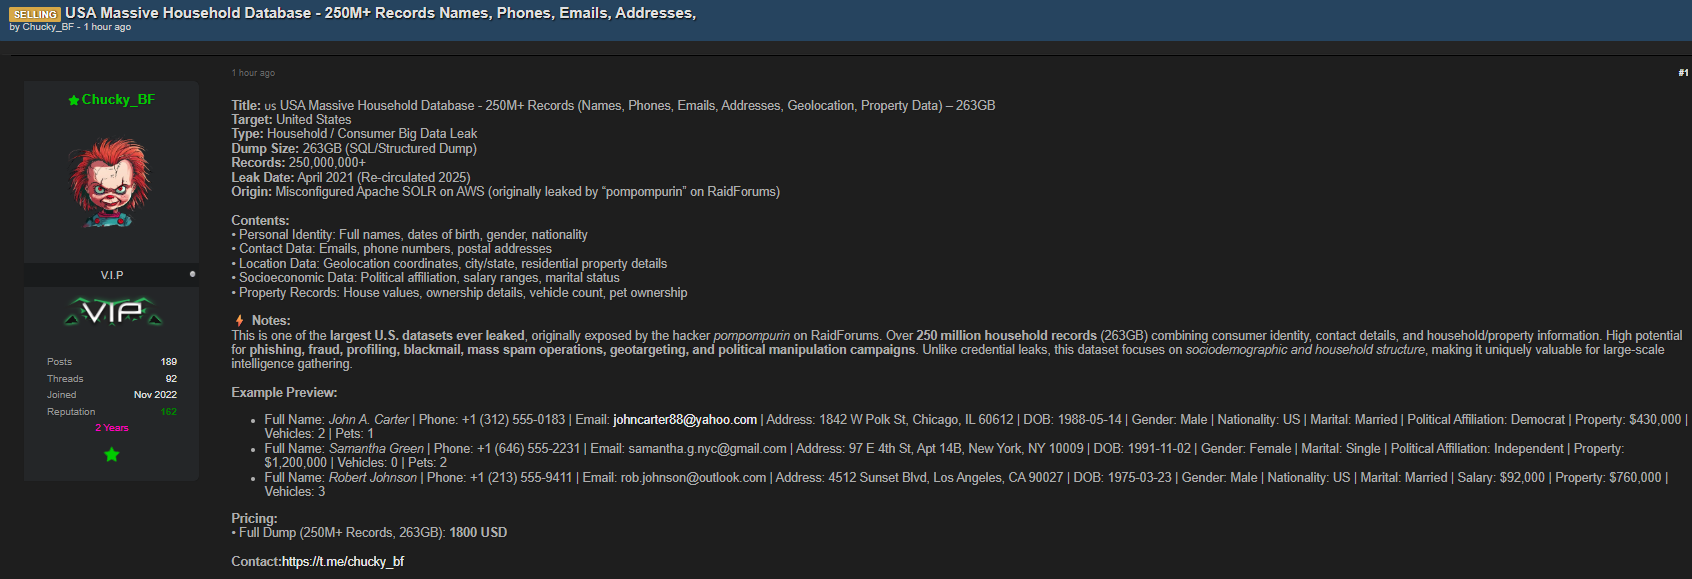The height and width of the screenshot is (579, 1692).
Task: Click the post's '1 hour ago' timestamp
Action: (x=253, y=73)
